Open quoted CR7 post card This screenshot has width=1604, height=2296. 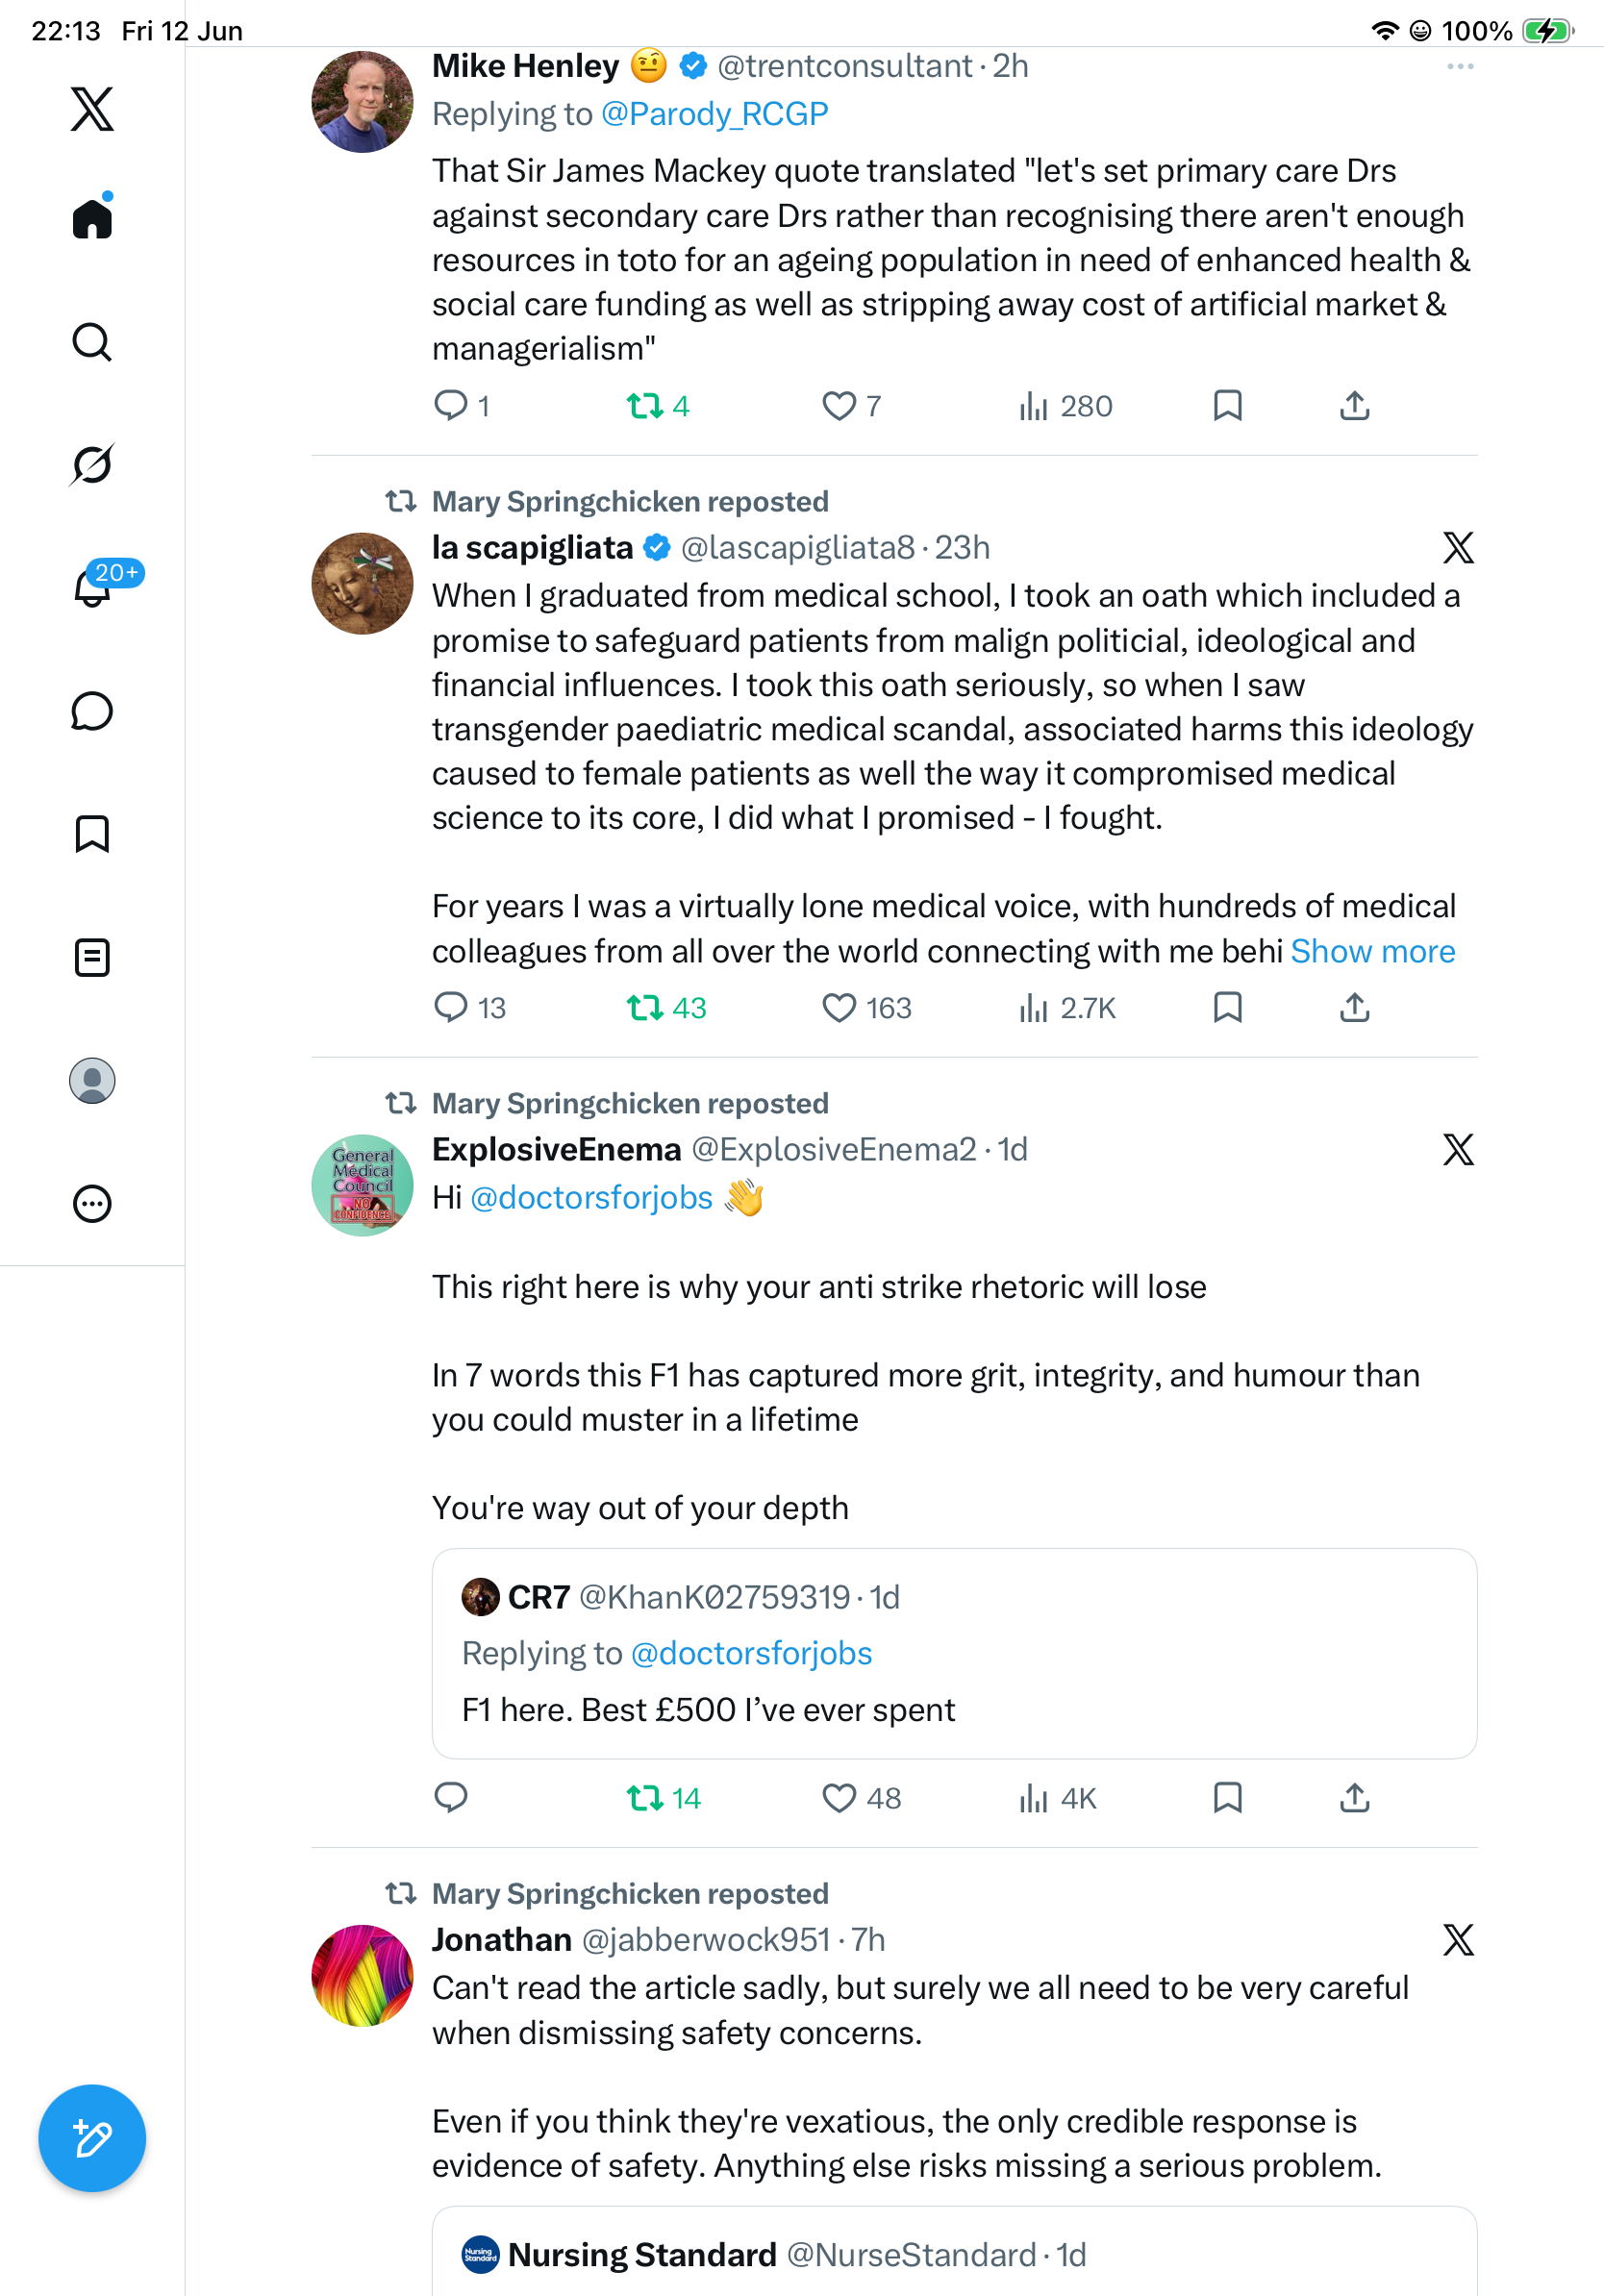click(x=954, y=1653)
